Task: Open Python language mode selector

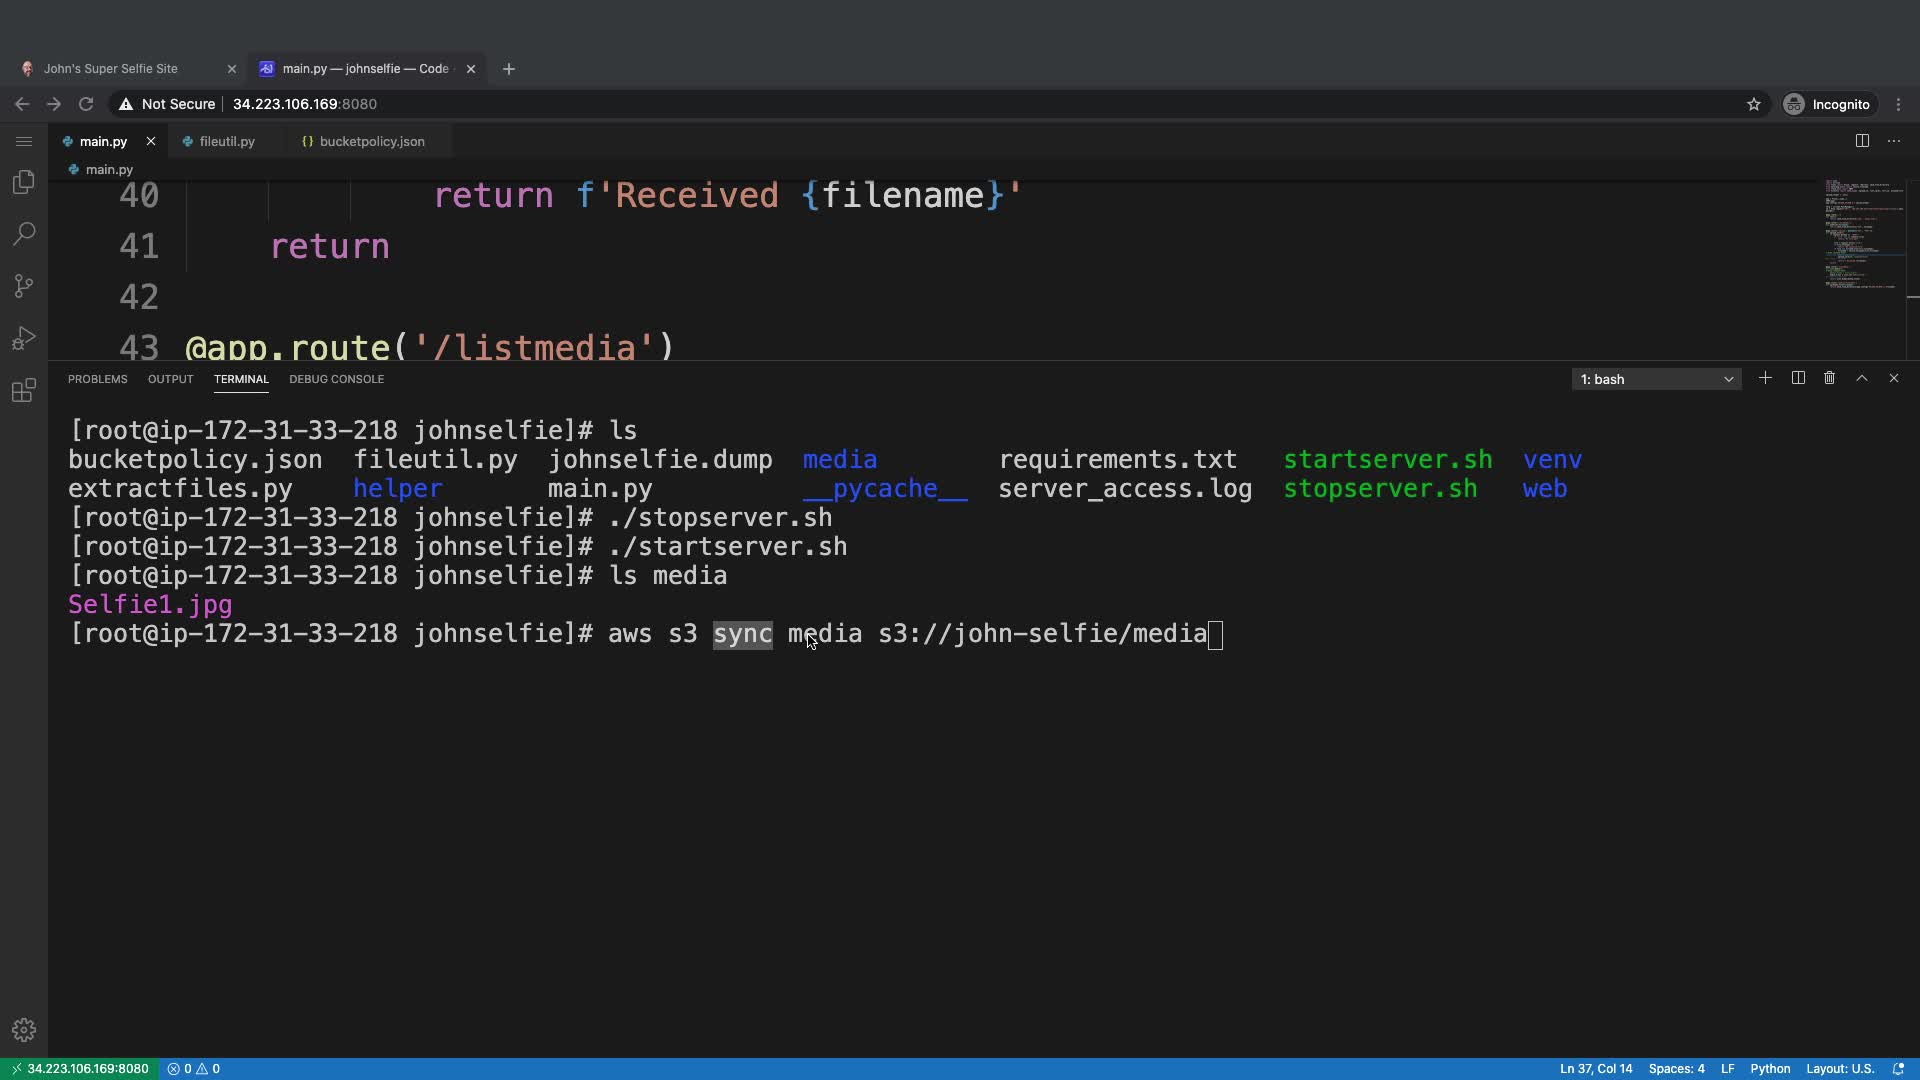Action: click(1770, 1069)
